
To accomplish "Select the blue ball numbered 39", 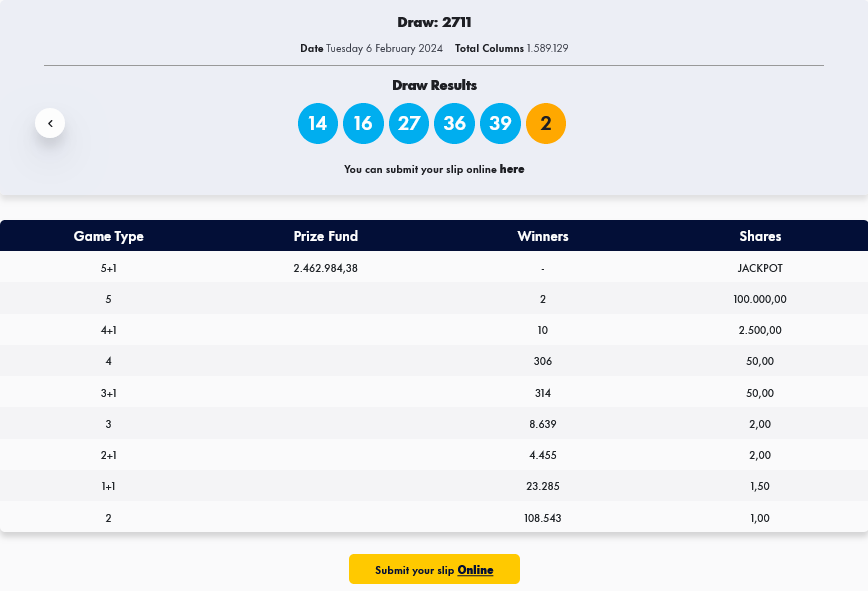I will point(500,124).
